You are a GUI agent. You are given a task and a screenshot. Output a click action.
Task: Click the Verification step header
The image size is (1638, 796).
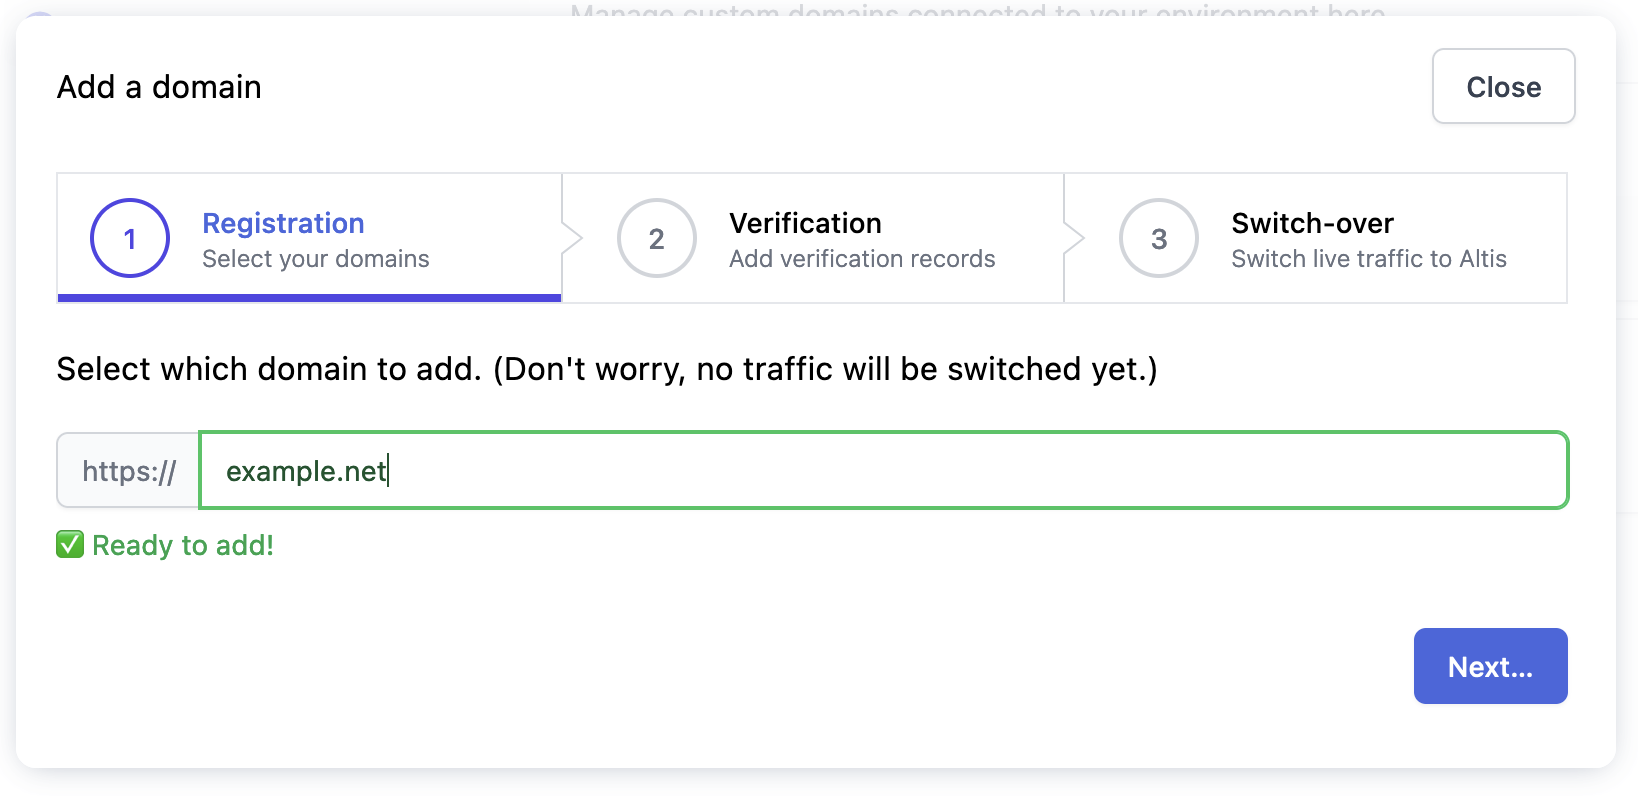[805, 223]
